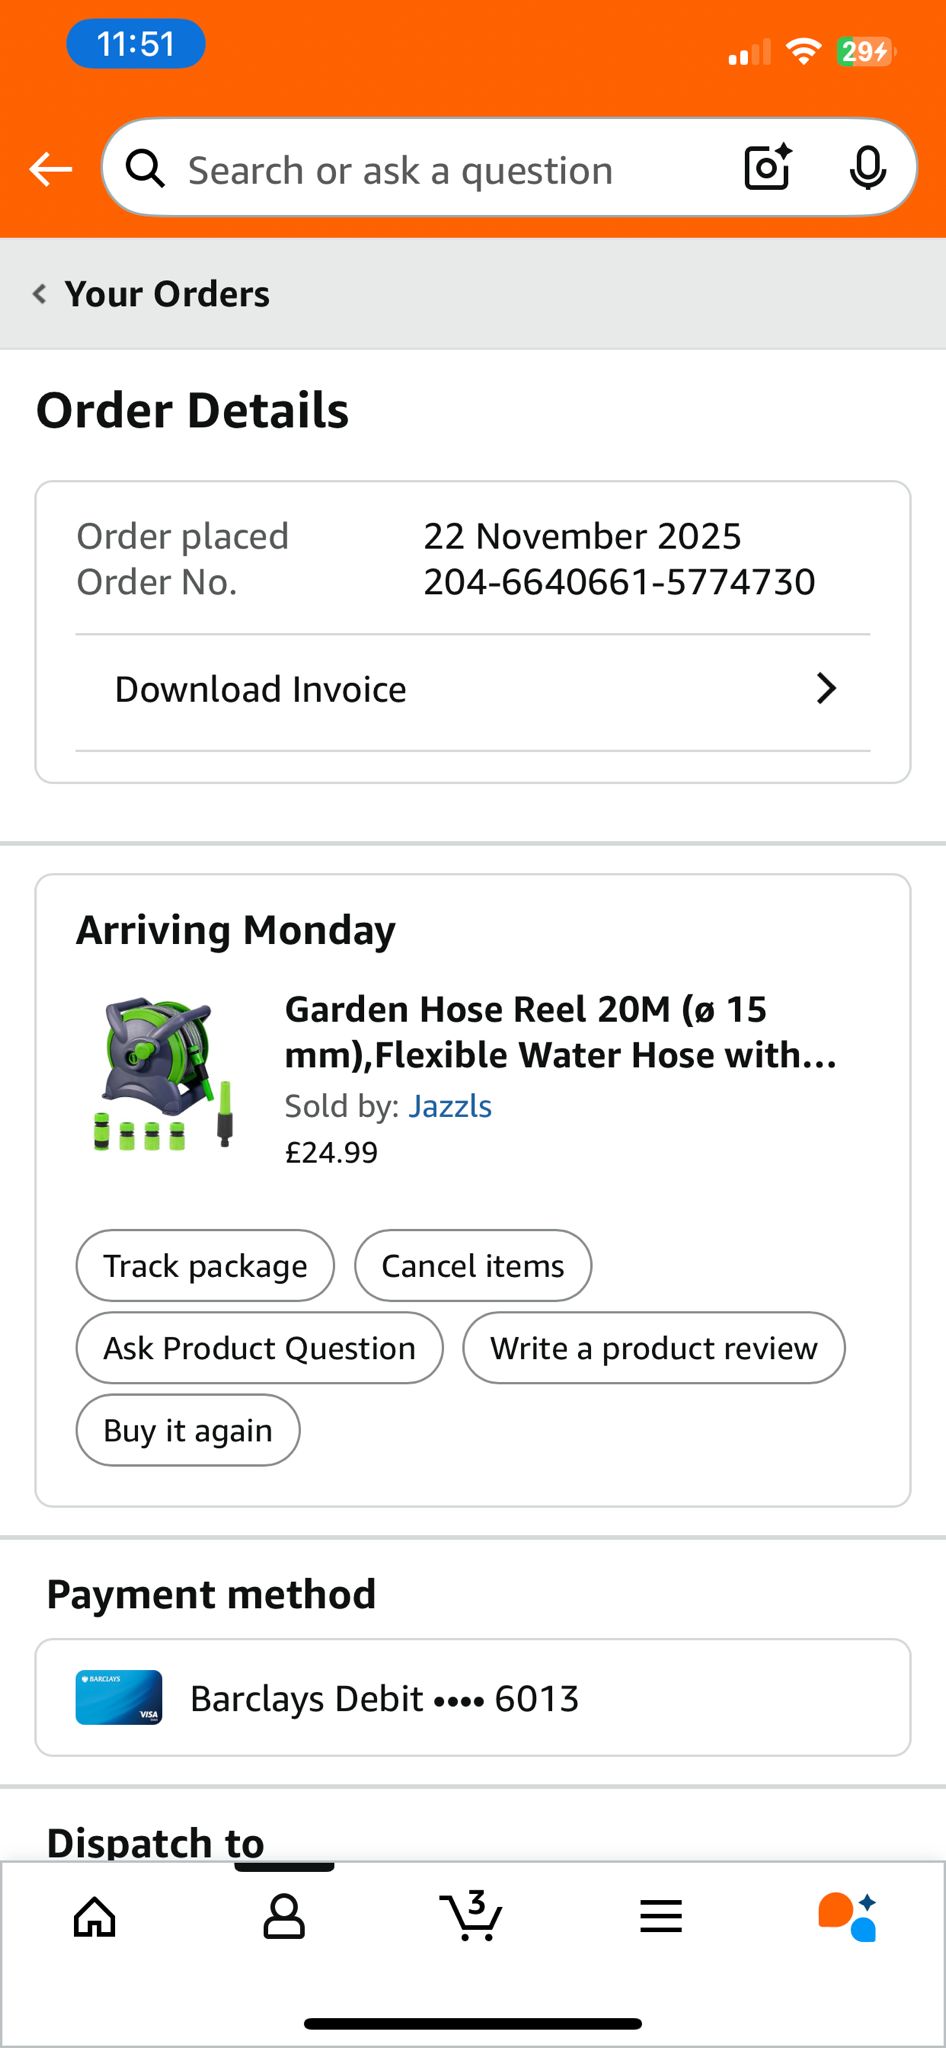
Task: Launch the Rufus AI assistant icon
Action: [848, 1916]
